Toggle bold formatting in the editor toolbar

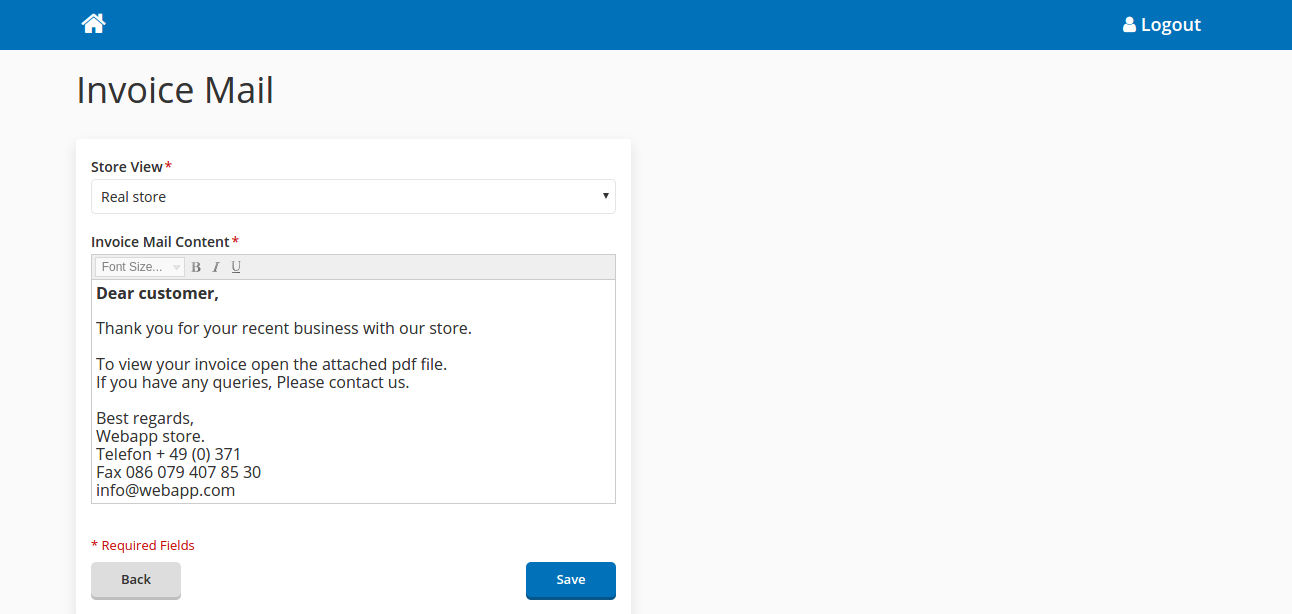(196, 267)
